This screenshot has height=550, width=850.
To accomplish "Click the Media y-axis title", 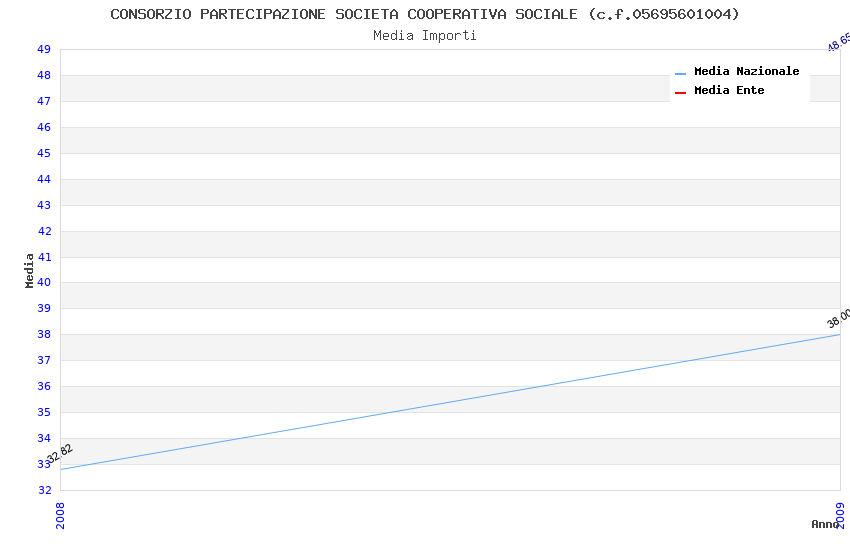I will click(29, 270).
